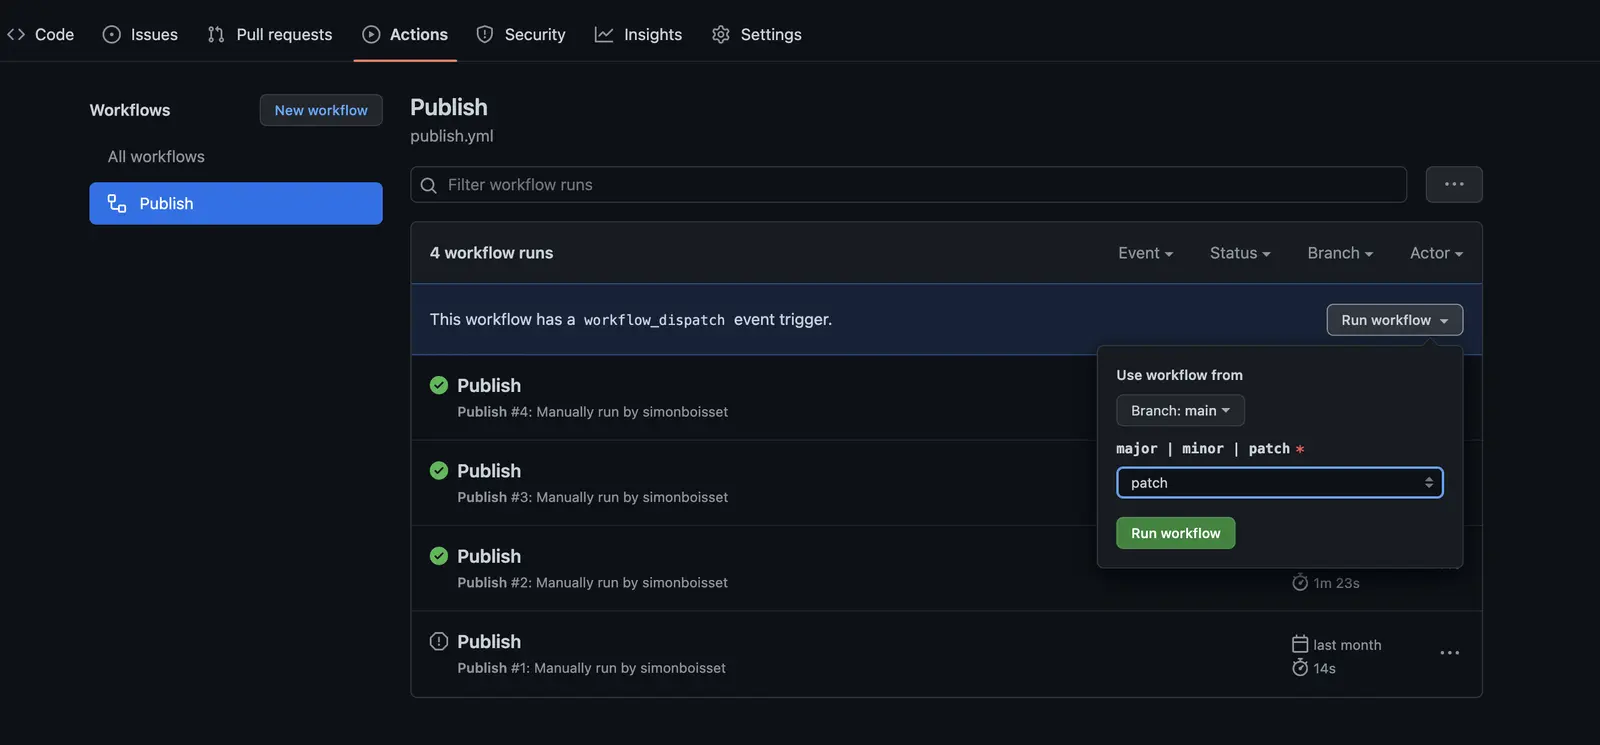Go to Pull requests tab
1600x745 pixels.
[270, 34]
